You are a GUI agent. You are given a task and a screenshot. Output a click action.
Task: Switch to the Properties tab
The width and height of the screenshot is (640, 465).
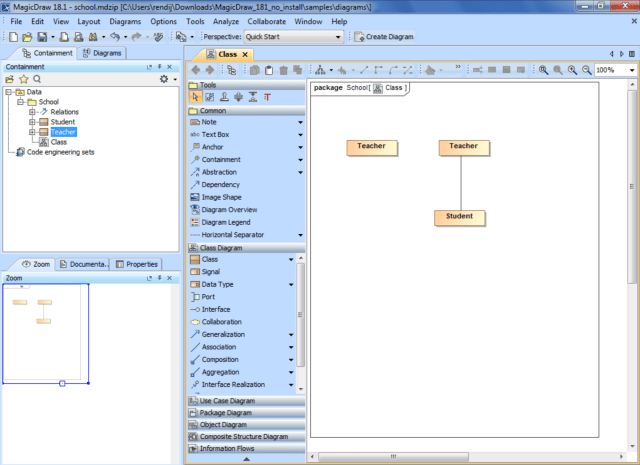(137, 265)
